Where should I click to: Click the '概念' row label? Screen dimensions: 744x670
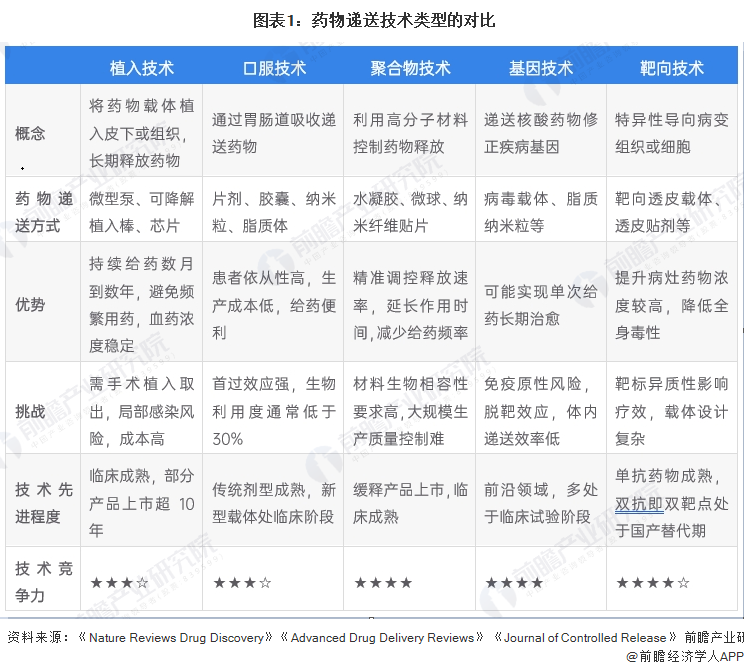[x=30, y=133]
